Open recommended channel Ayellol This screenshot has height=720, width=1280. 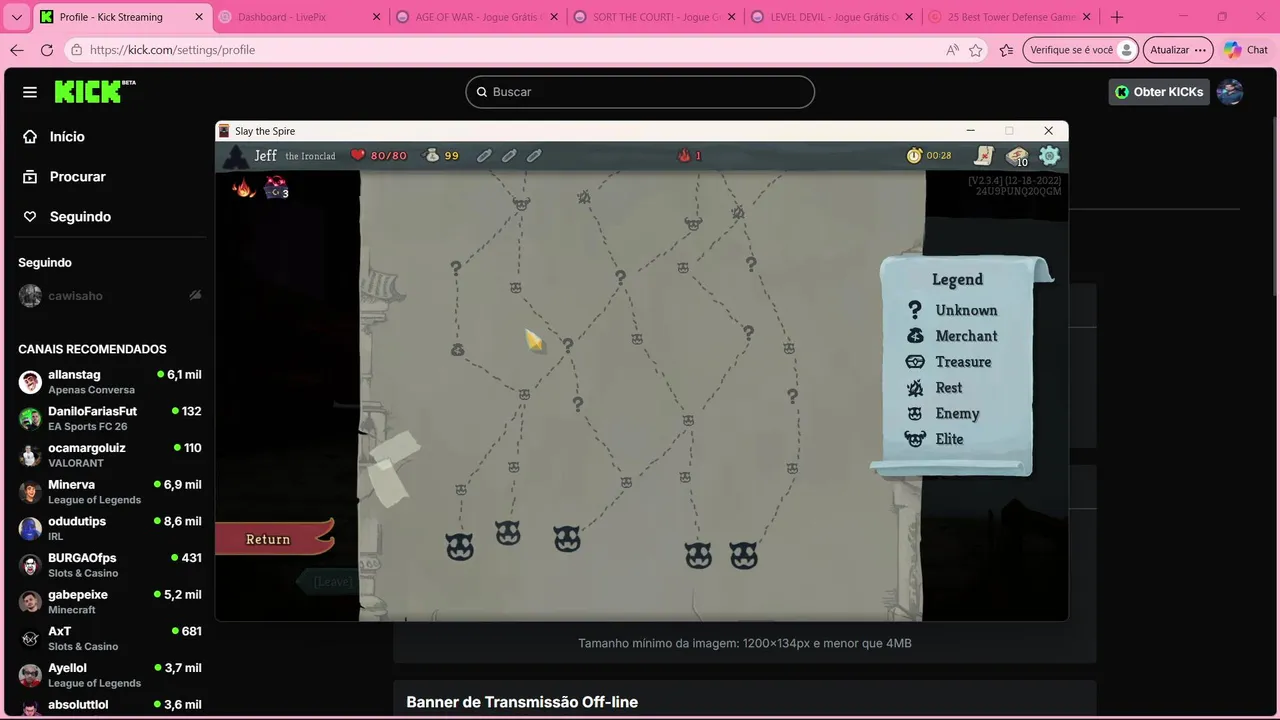110,675
